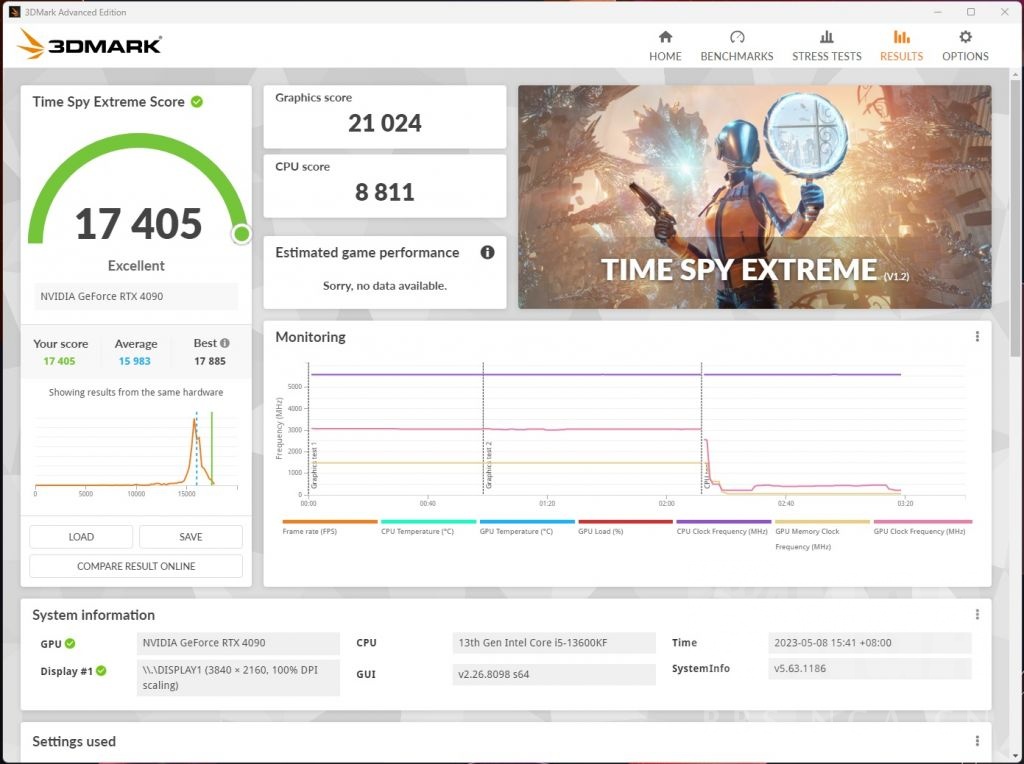Click the Display #1 green check icon
This screenshot has width=1024, height=764.
[x=101, y=671]
